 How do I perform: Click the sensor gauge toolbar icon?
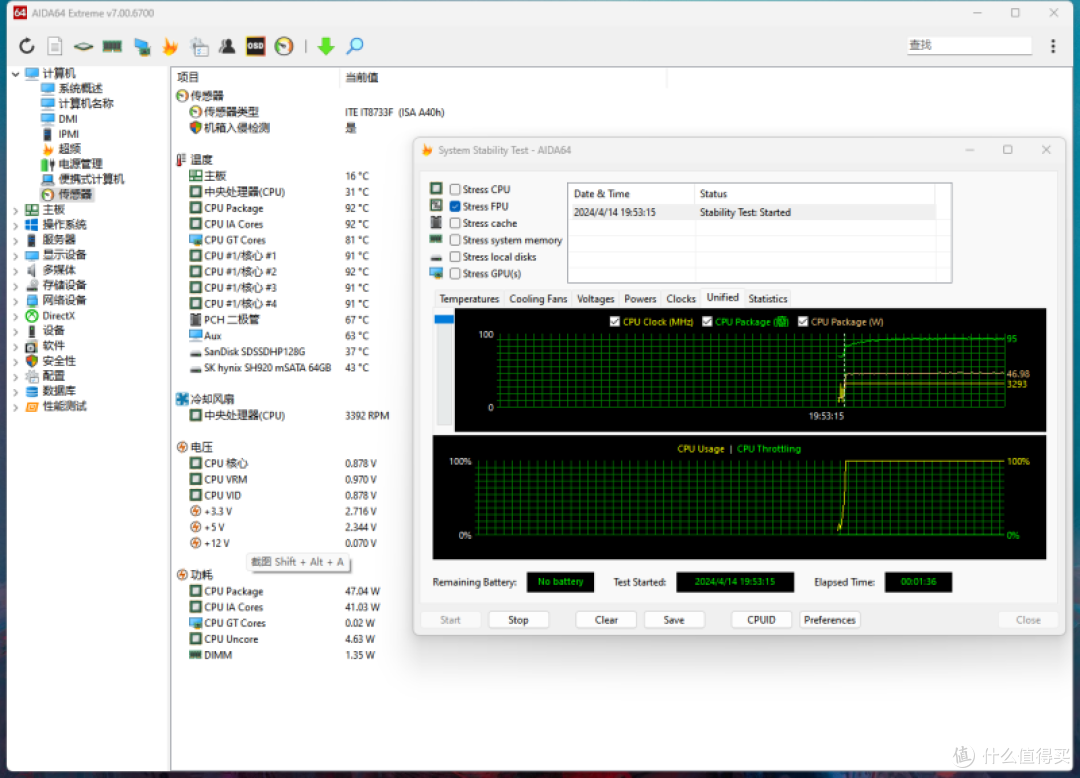[284, 46]
